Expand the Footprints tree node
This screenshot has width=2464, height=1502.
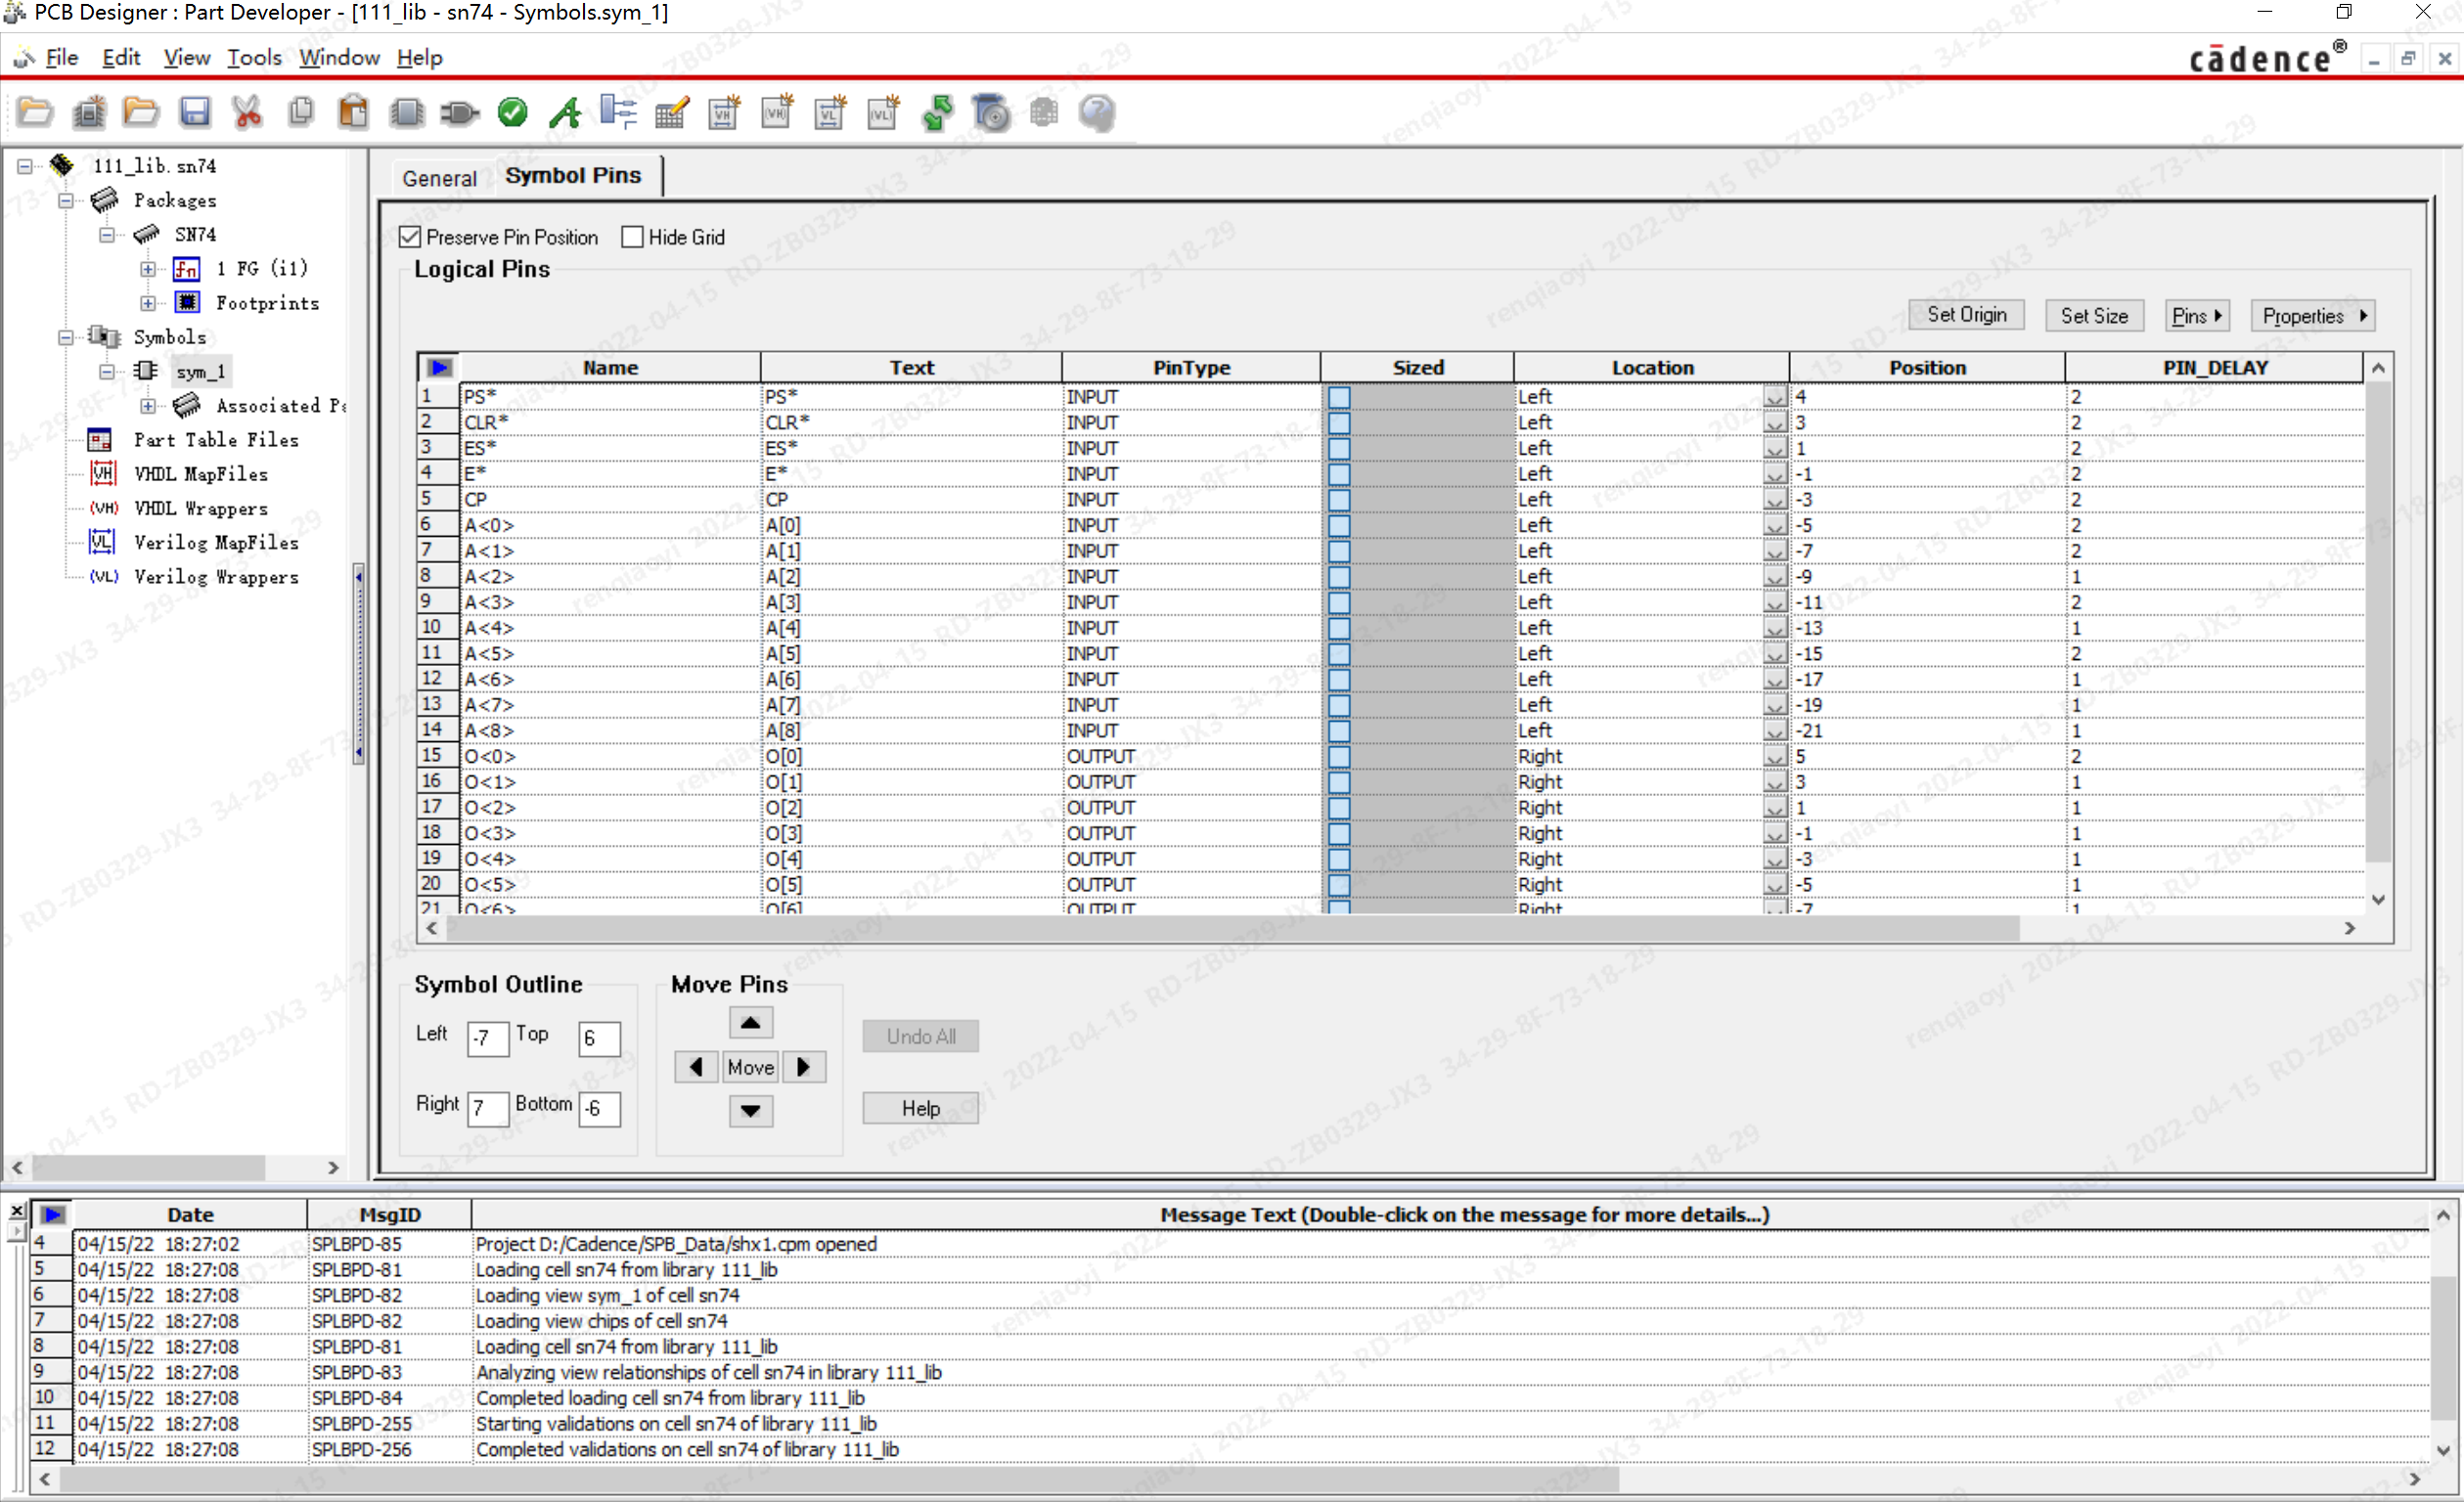click(148, 303)
